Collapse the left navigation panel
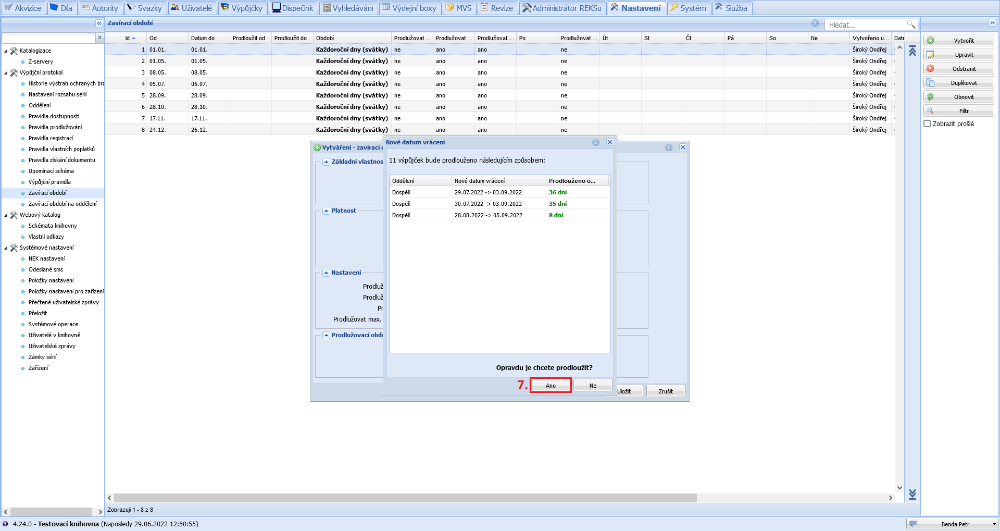The height and width of the screenshot is (531, 1000). pyautogui.click(x=98, y=22)
